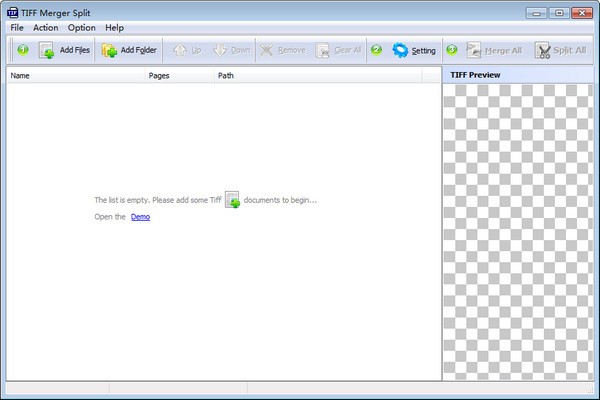Screen dimensions: 600x400
Task: Click the green help icon before Merge All
Action: click(x=452, y=50)
